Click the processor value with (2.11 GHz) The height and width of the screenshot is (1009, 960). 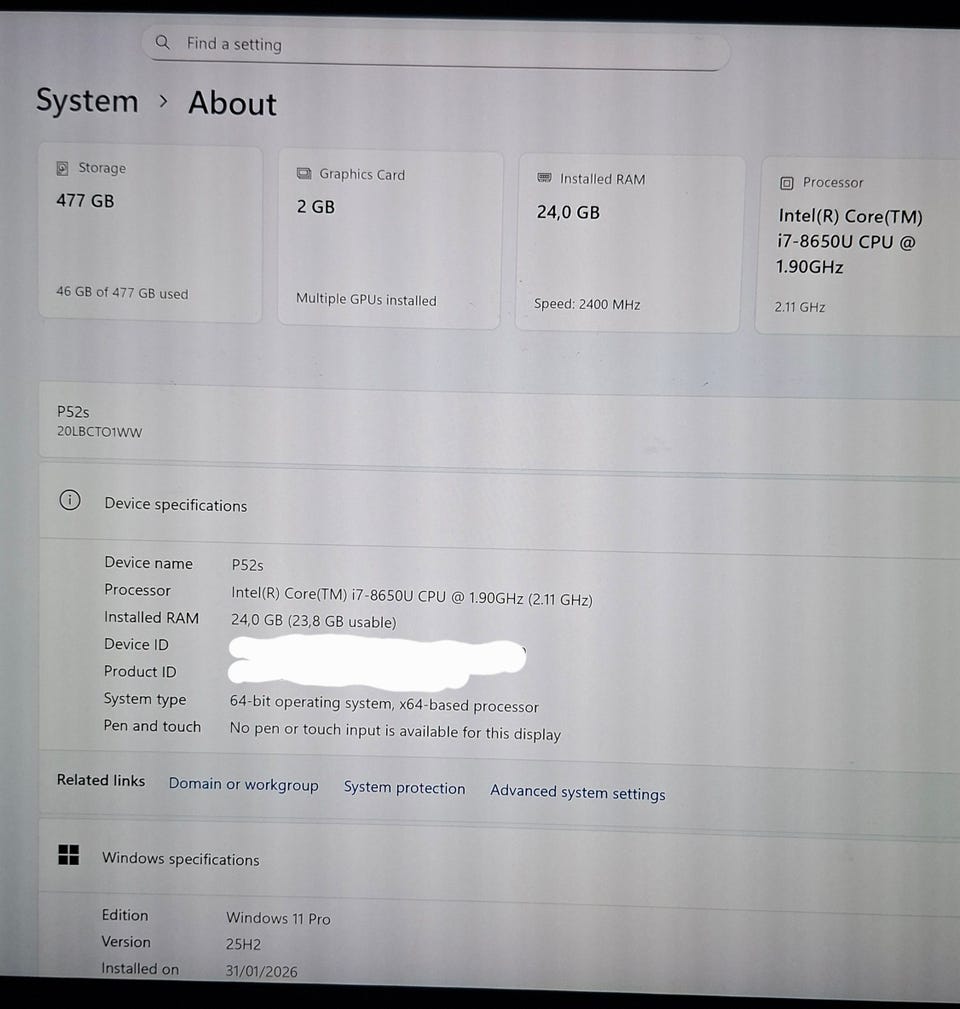pyautogui.click(x=411, y=597)
